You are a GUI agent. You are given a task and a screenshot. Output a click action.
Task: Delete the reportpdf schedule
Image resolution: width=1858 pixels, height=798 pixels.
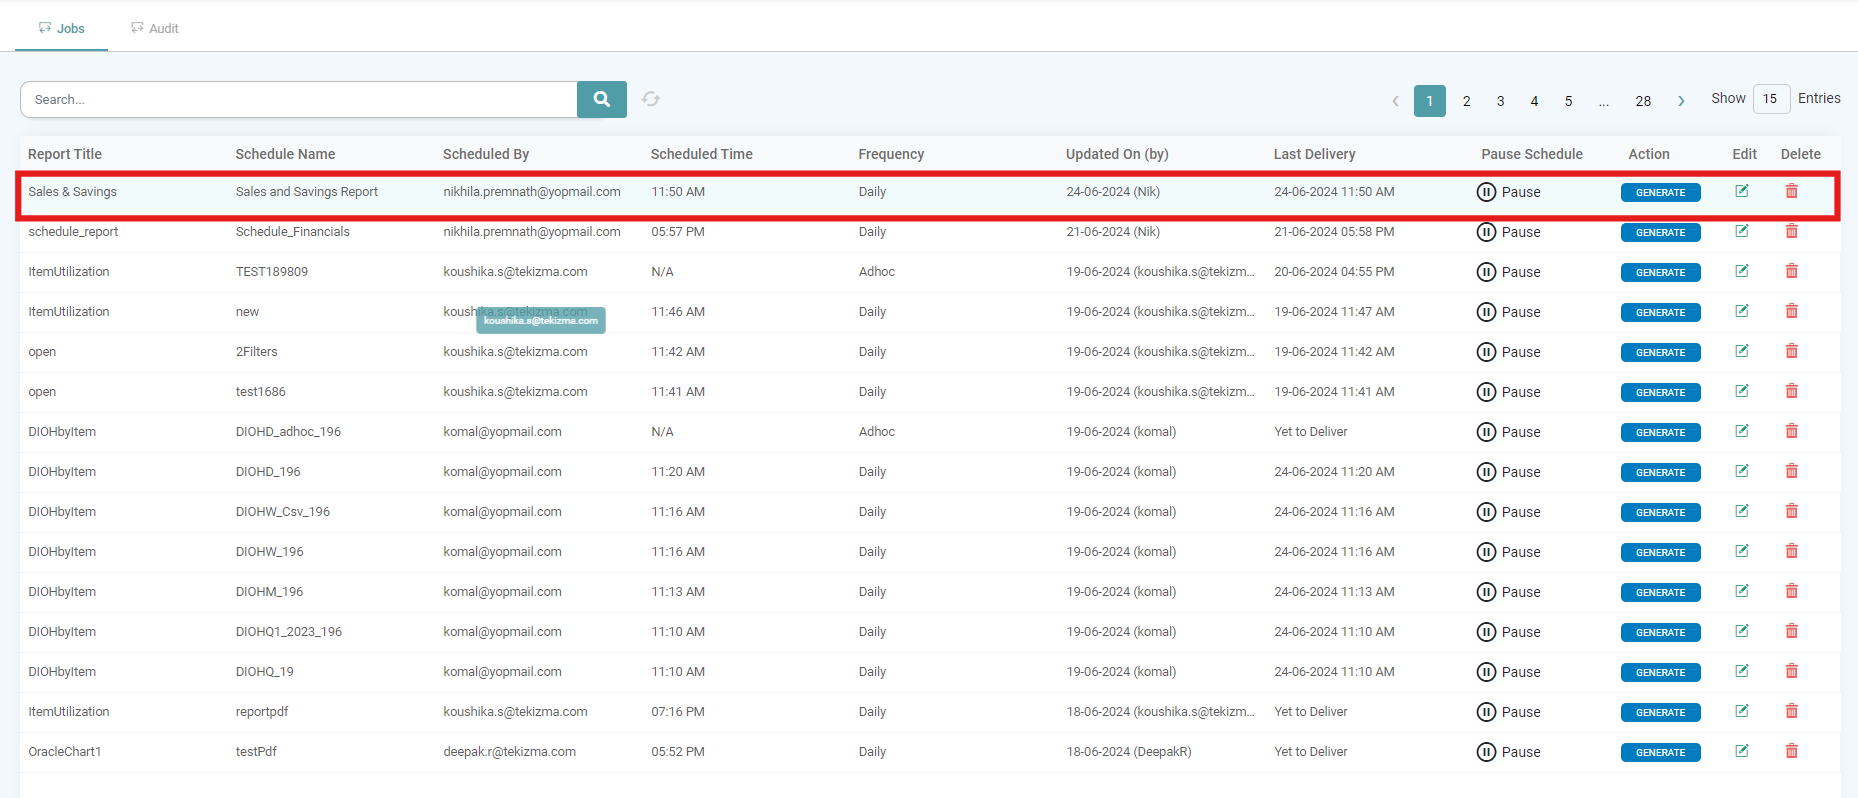pyautogui.click(x=1791, y=711)
